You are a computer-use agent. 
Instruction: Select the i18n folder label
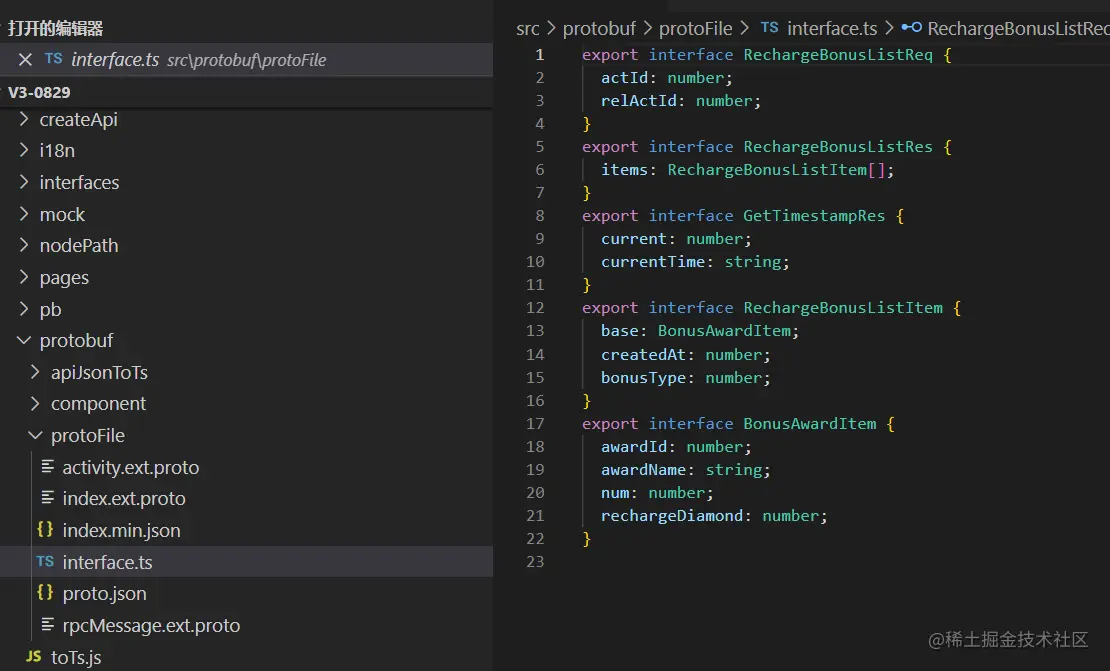[57, 151]
